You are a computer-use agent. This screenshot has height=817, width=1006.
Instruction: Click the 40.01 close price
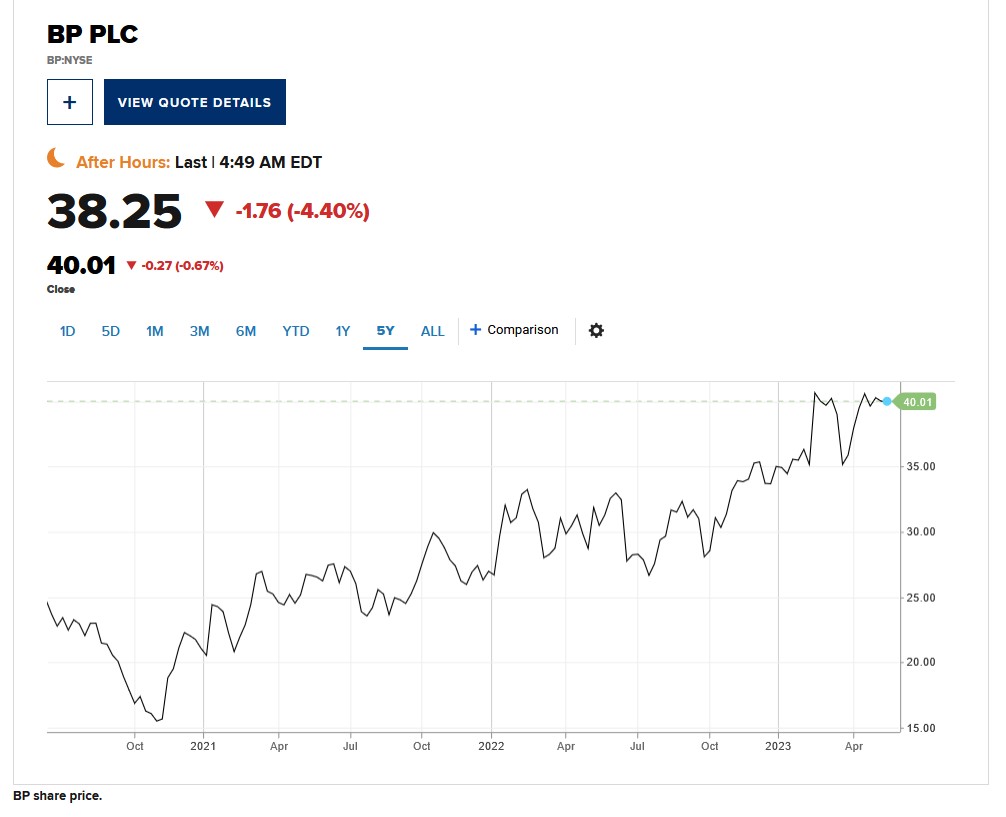pyautogui.click(x=81, y=265)
